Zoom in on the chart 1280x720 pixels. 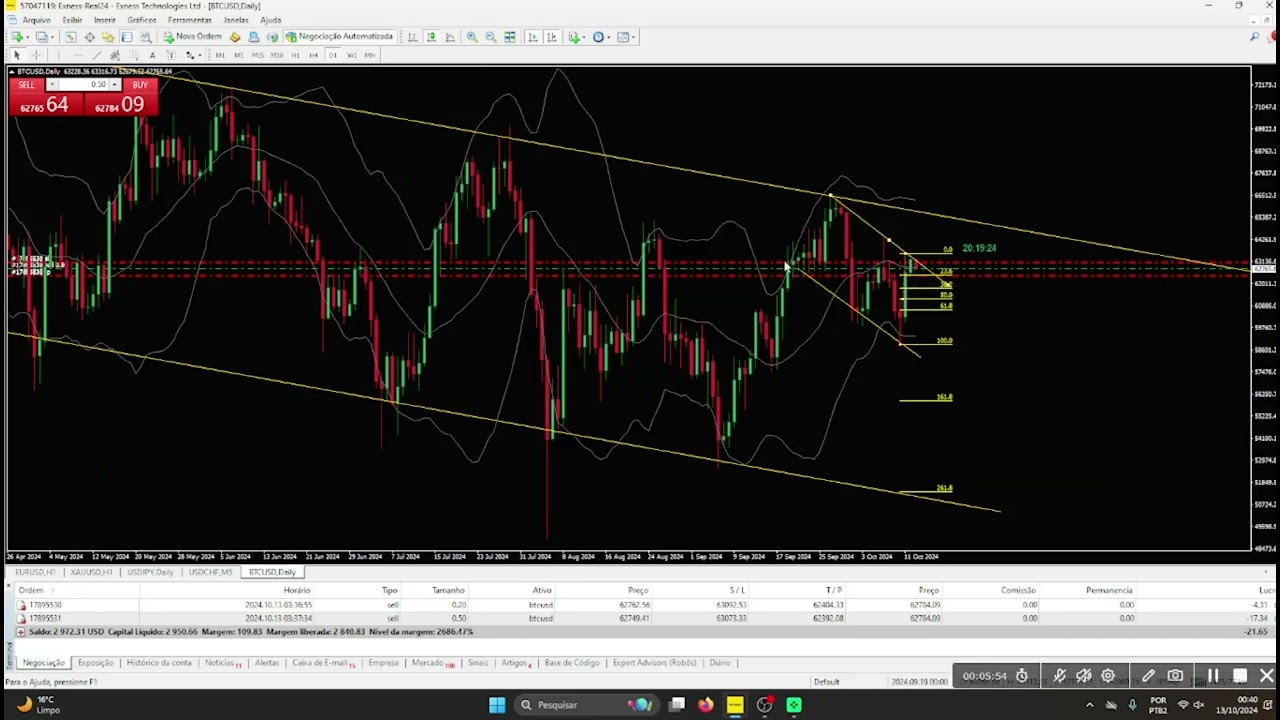point(472,37)
